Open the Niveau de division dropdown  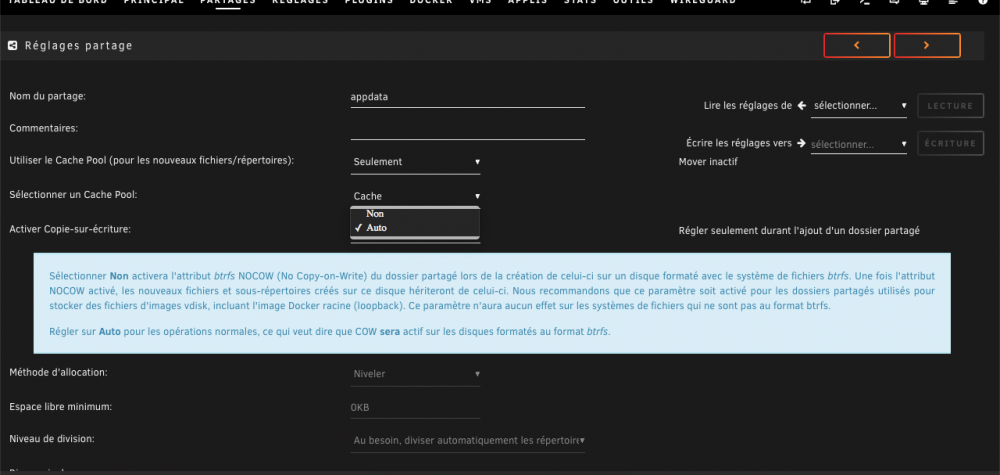467,441
